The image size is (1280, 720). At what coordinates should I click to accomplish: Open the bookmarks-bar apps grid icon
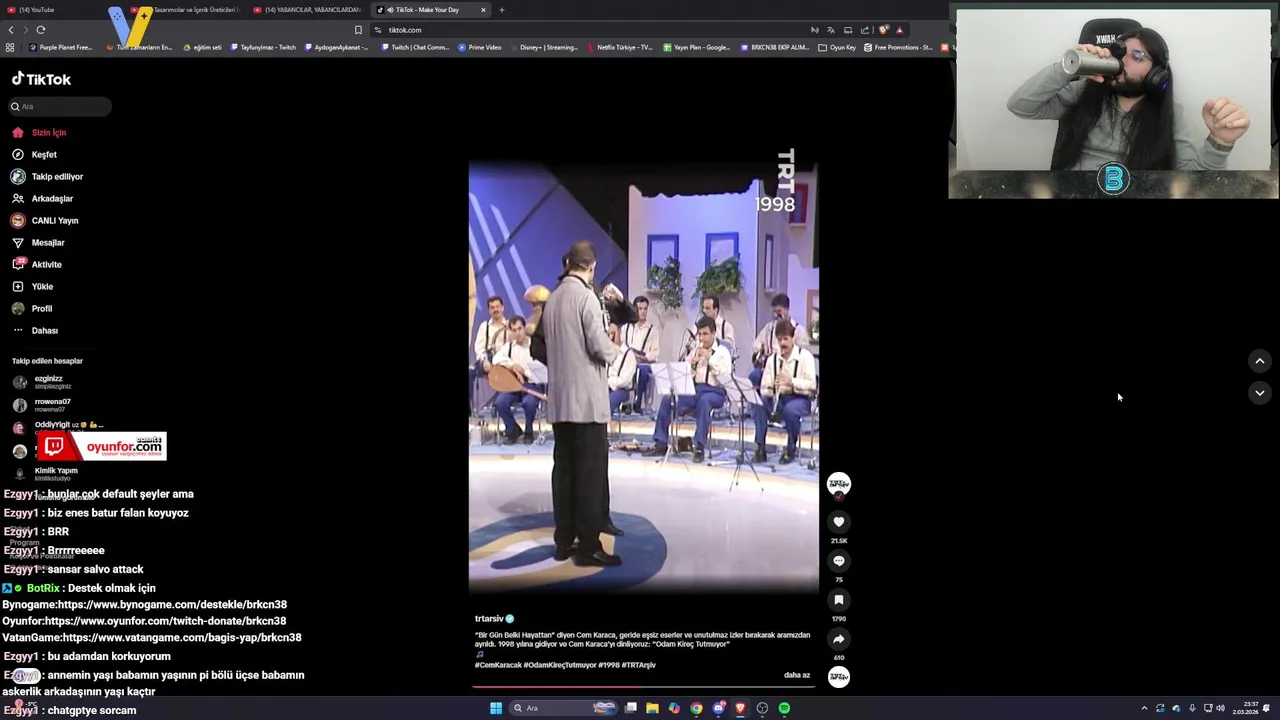point(10,47)
